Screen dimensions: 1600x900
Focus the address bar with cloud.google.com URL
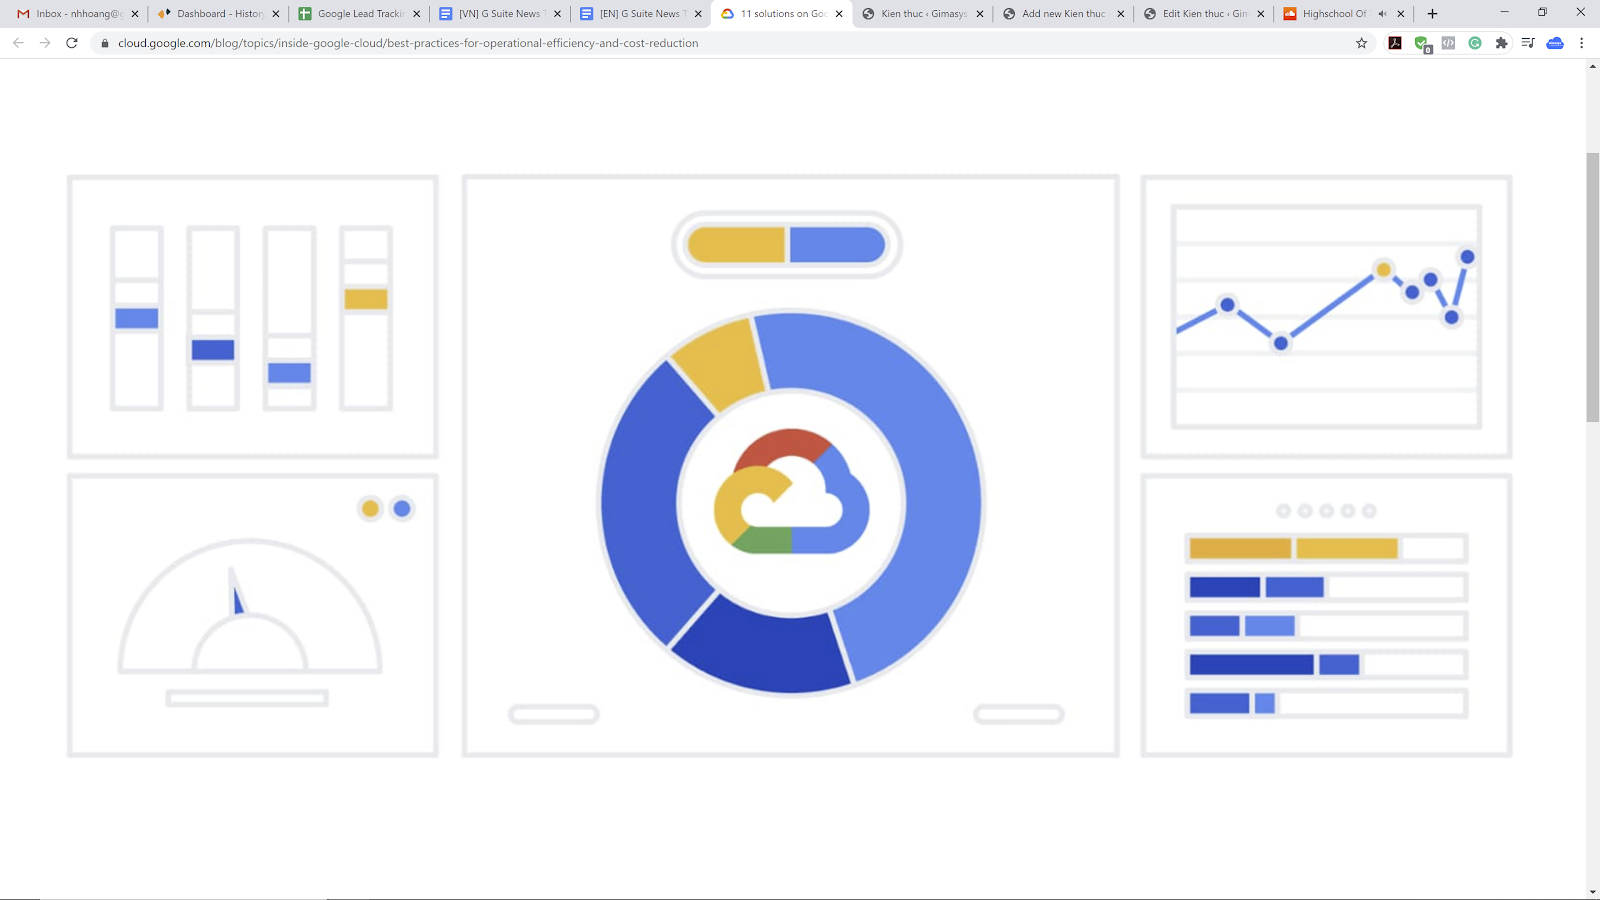(408, 43)
